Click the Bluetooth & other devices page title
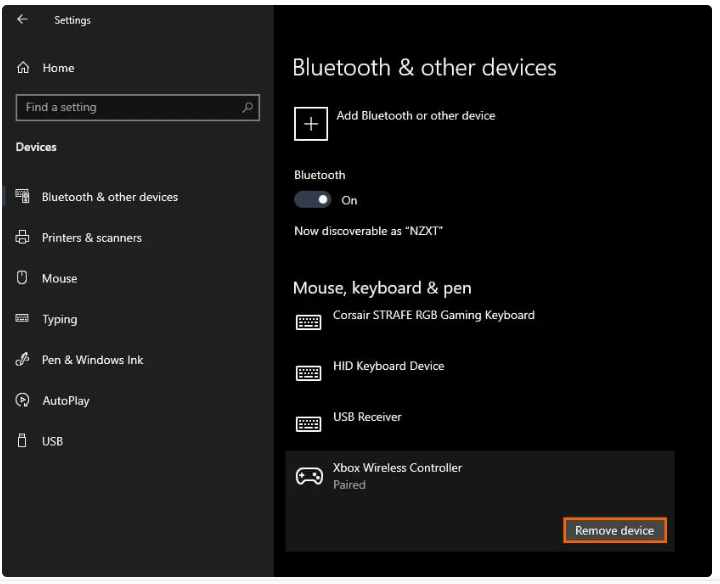Screen dimensions: 720x584 point(425,68)
